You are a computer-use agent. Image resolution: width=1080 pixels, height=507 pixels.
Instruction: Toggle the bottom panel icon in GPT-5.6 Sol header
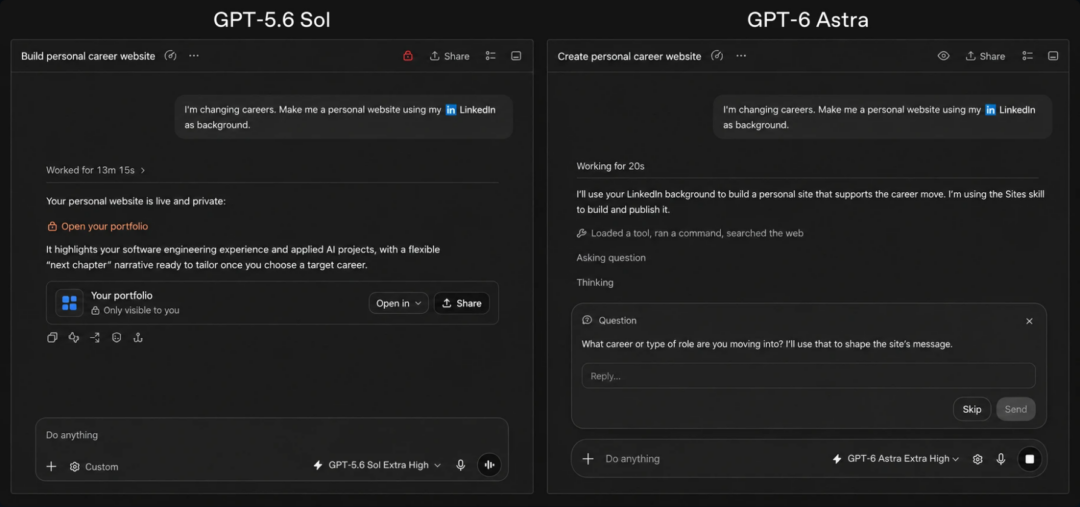point(516,56)
